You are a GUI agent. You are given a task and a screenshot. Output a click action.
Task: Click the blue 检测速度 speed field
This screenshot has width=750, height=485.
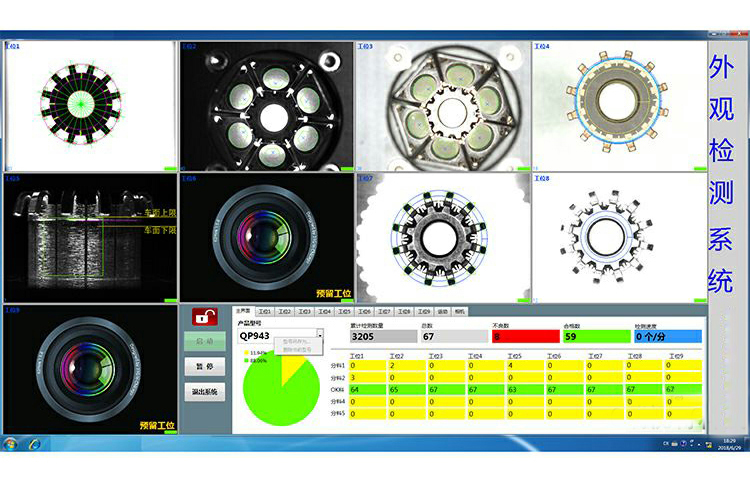click(x=668, y=337)
